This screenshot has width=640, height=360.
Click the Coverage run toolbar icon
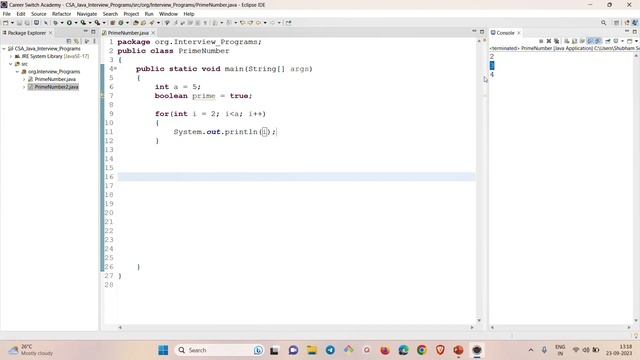click(83, 23)
